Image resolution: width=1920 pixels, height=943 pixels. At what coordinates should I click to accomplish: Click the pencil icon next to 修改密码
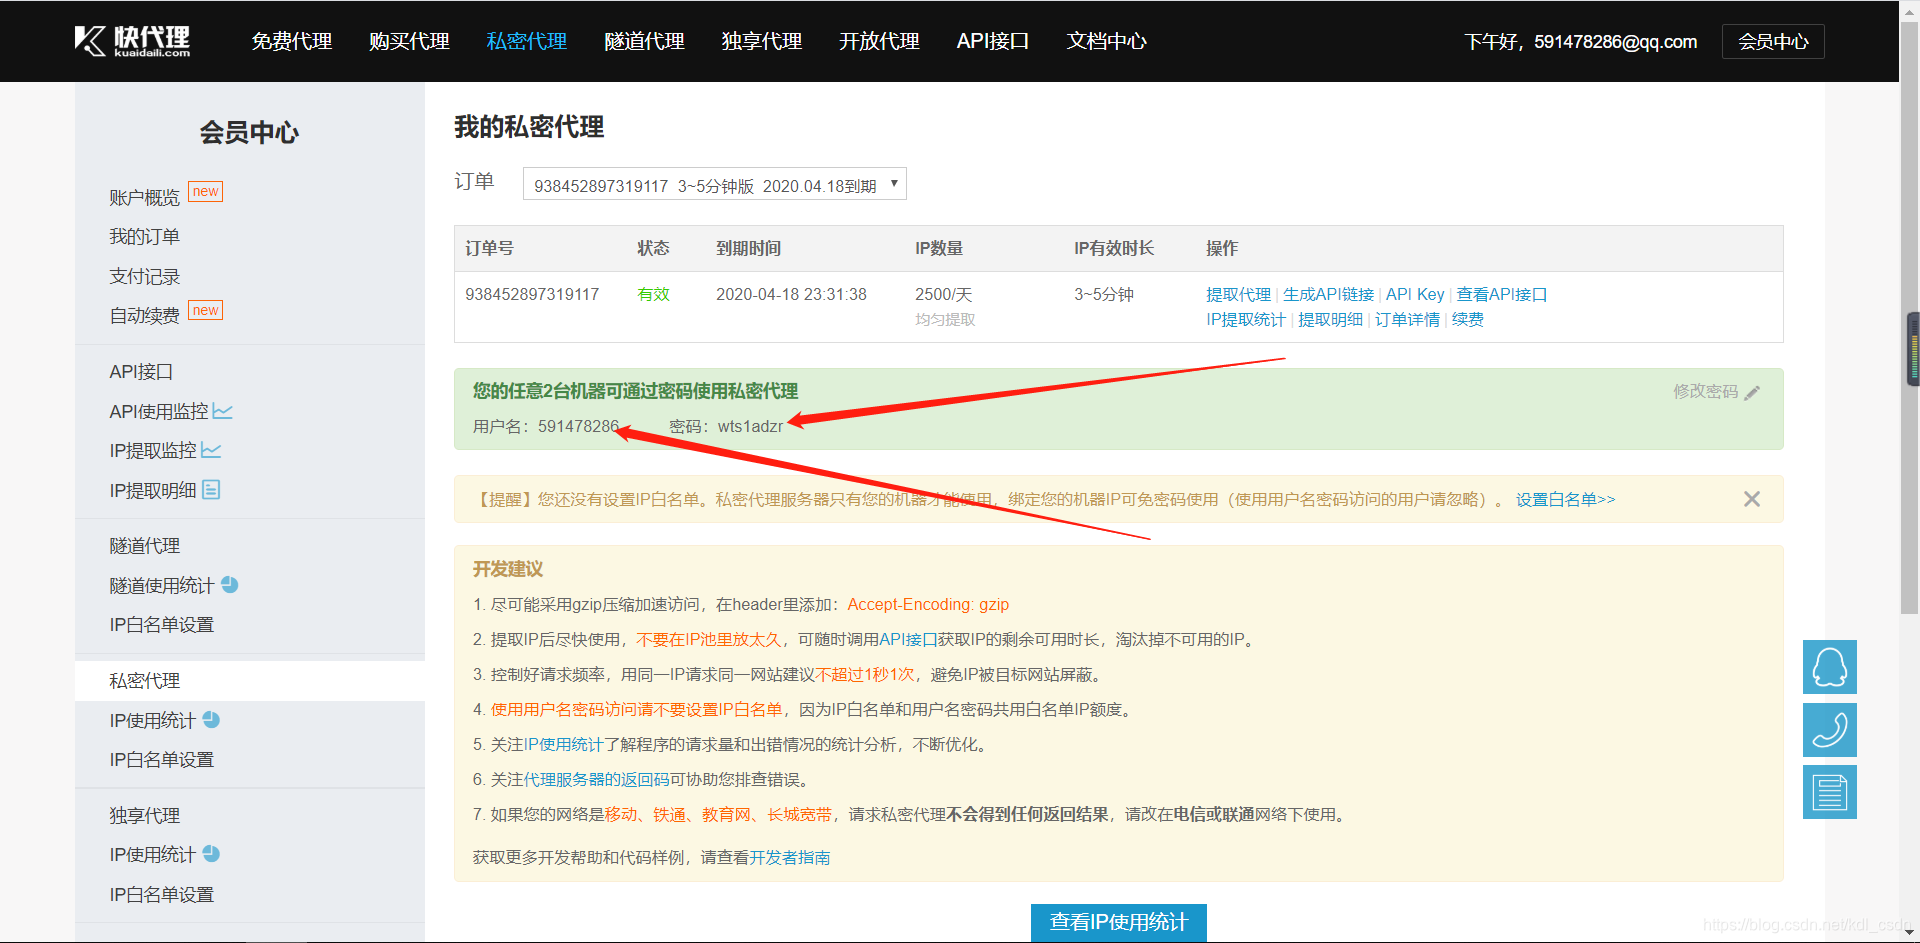point(1752,392)
